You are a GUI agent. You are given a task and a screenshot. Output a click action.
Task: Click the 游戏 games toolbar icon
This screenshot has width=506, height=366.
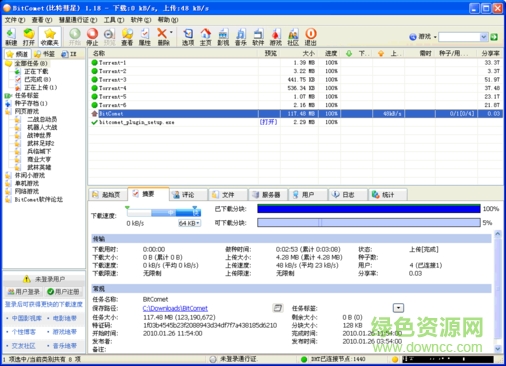[275, 37]
